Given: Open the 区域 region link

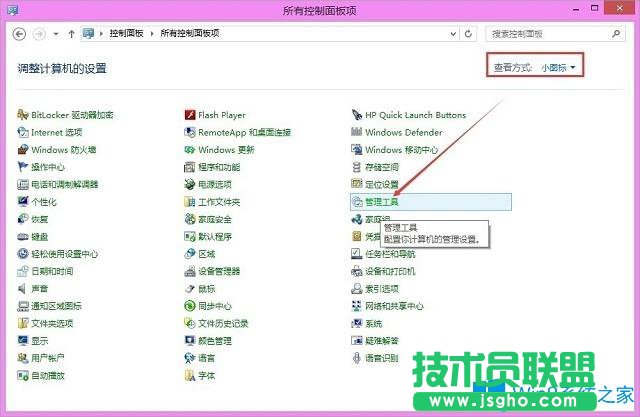Looking at the screenshot, I should 207,254.
